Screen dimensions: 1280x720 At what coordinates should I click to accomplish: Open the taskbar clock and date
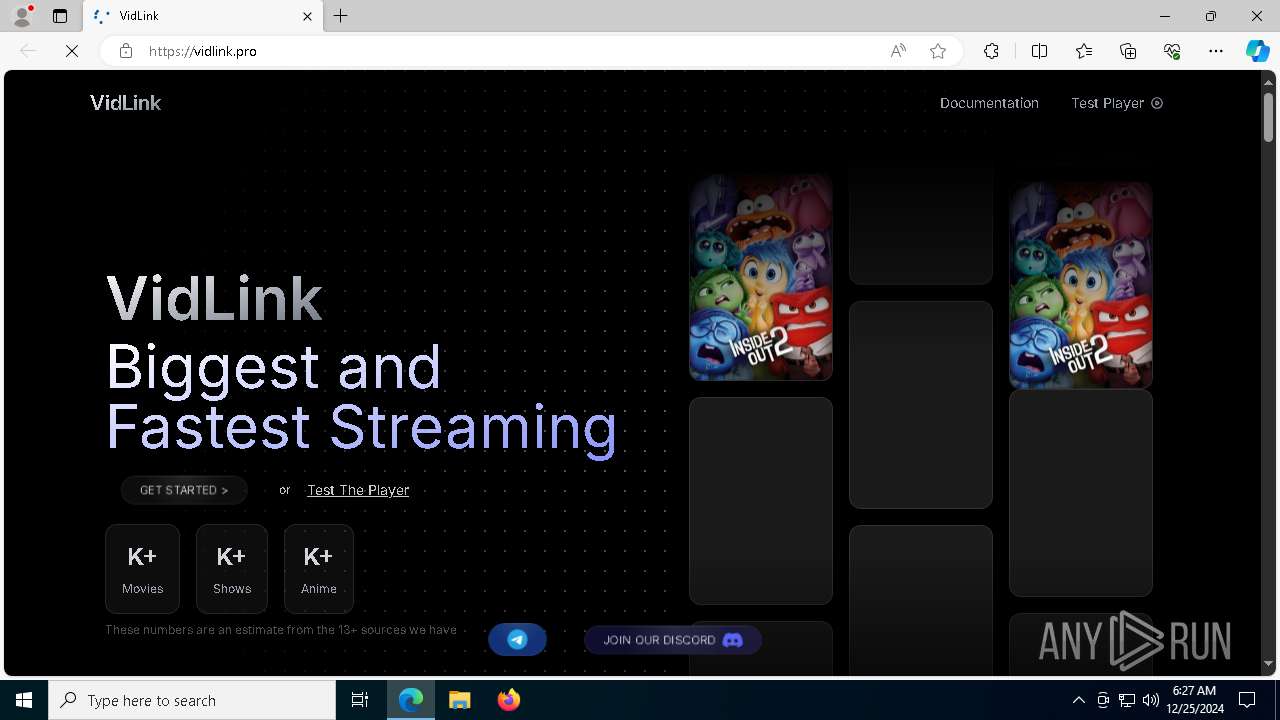1195,700
